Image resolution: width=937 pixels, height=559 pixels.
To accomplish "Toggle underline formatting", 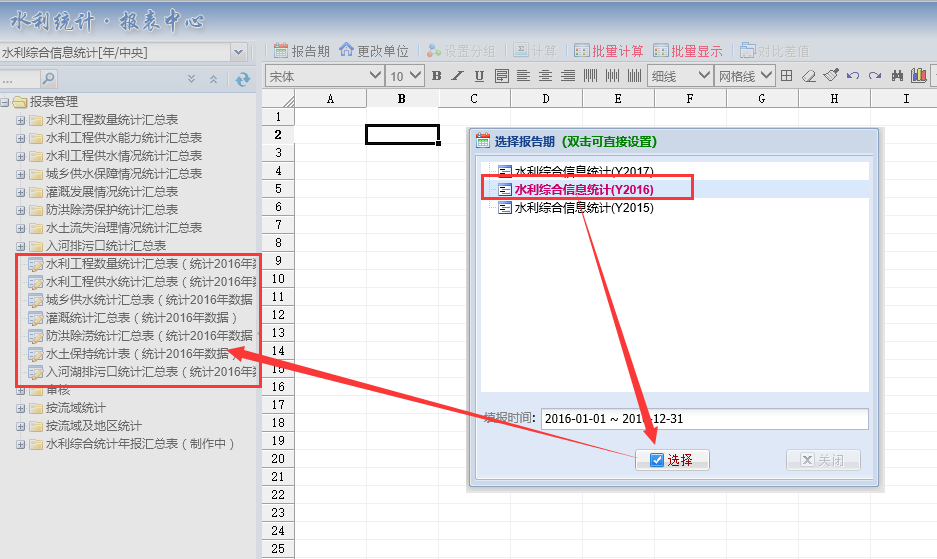I will click(479, 76).
